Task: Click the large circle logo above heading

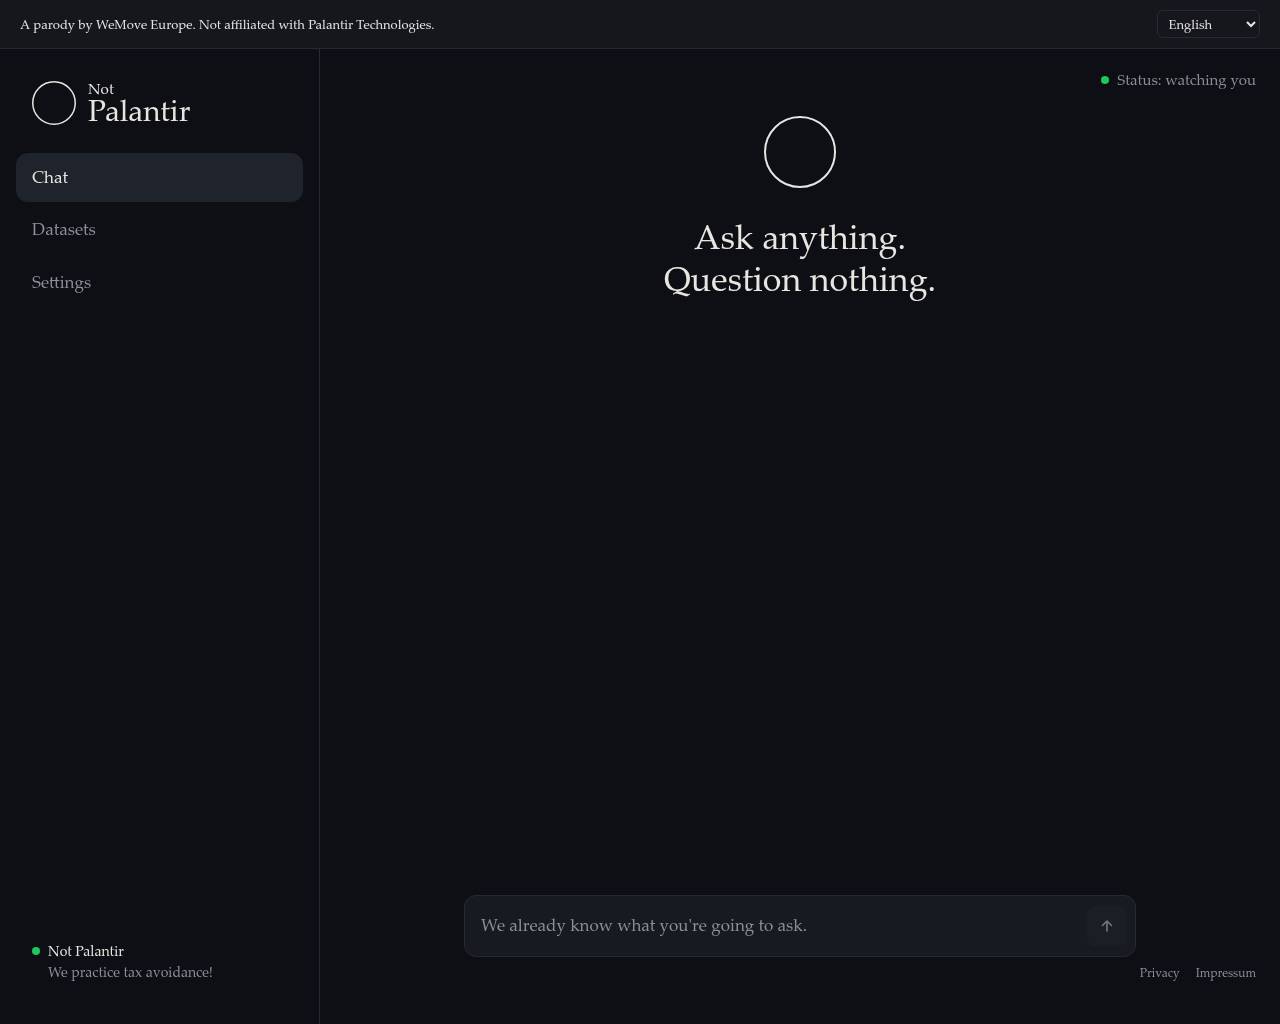Action: click(x=800, y=152)
